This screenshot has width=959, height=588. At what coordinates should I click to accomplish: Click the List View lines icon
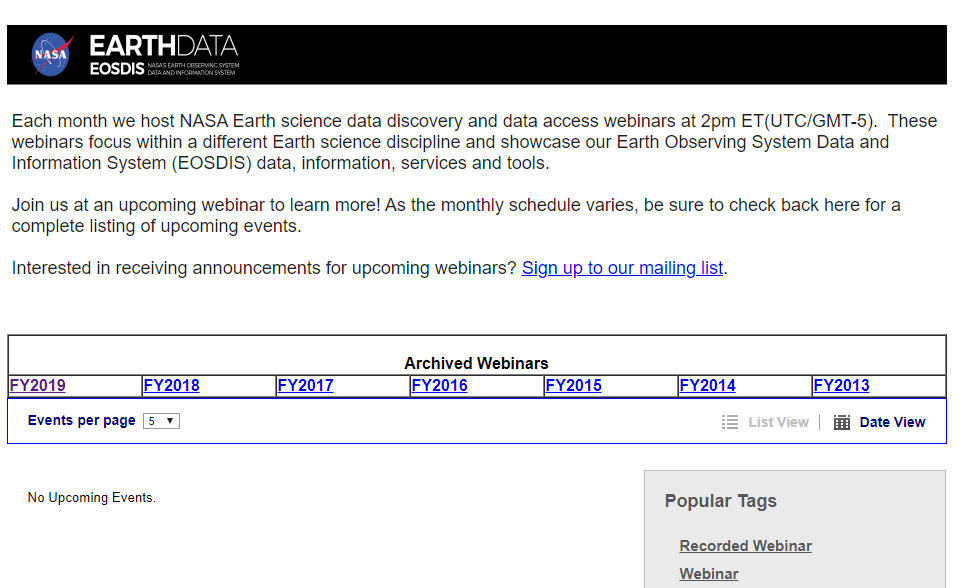(730, 422)
